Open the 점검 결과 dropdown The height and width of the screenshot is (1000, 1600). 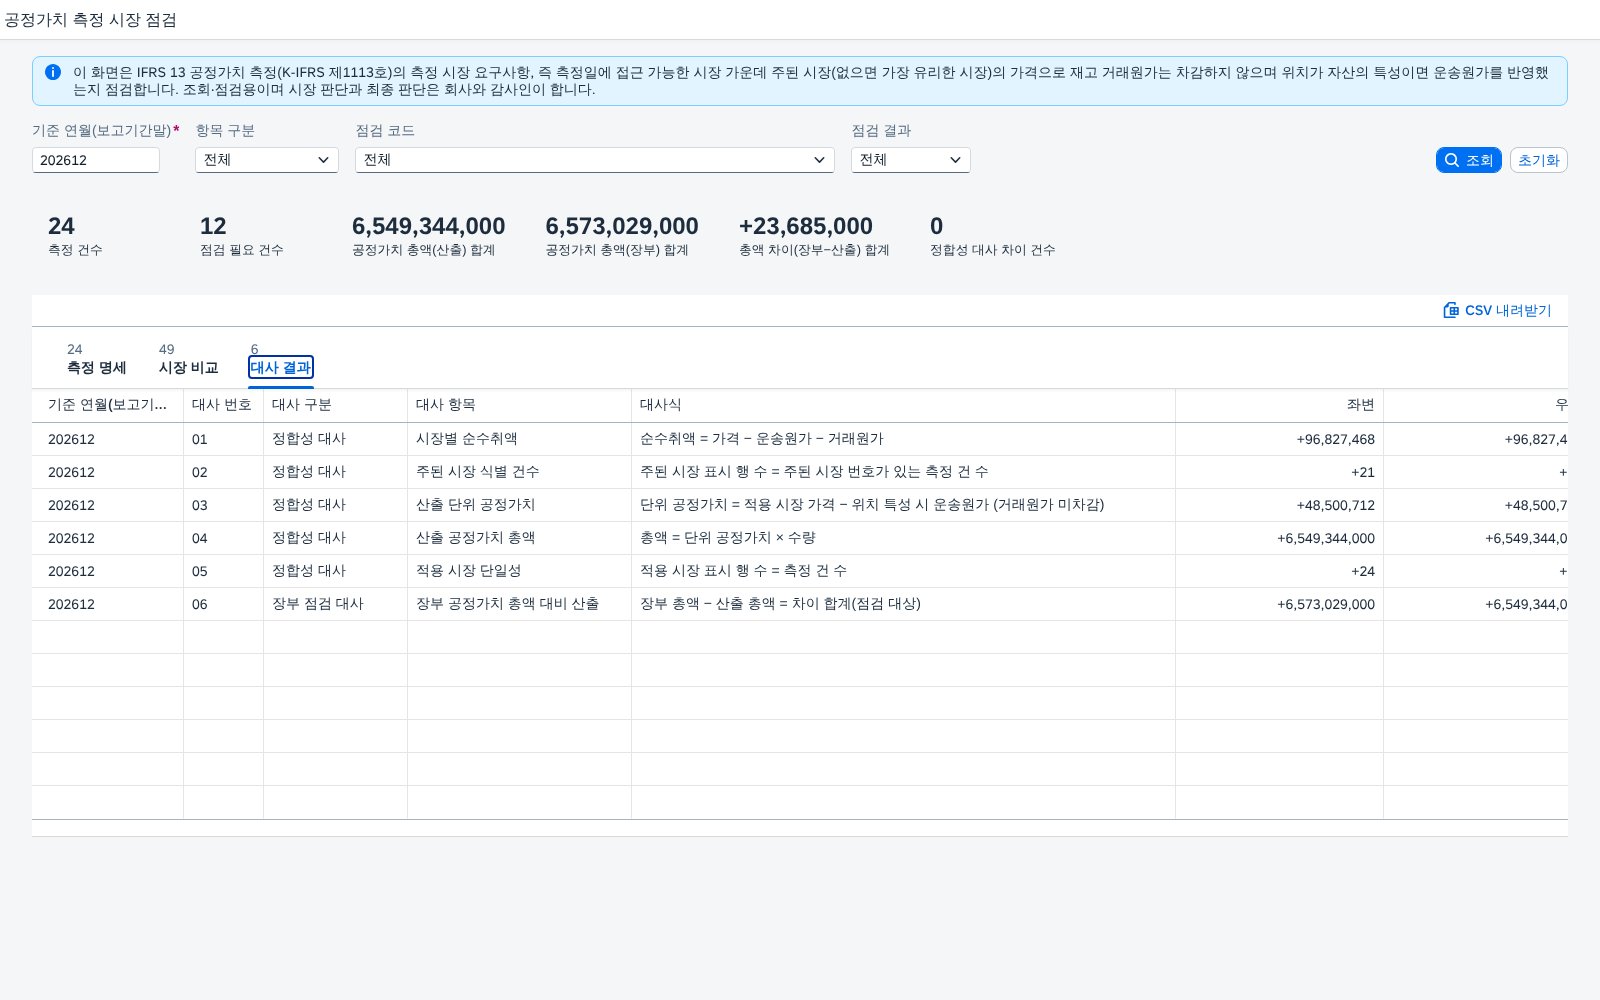coord(911,160)
